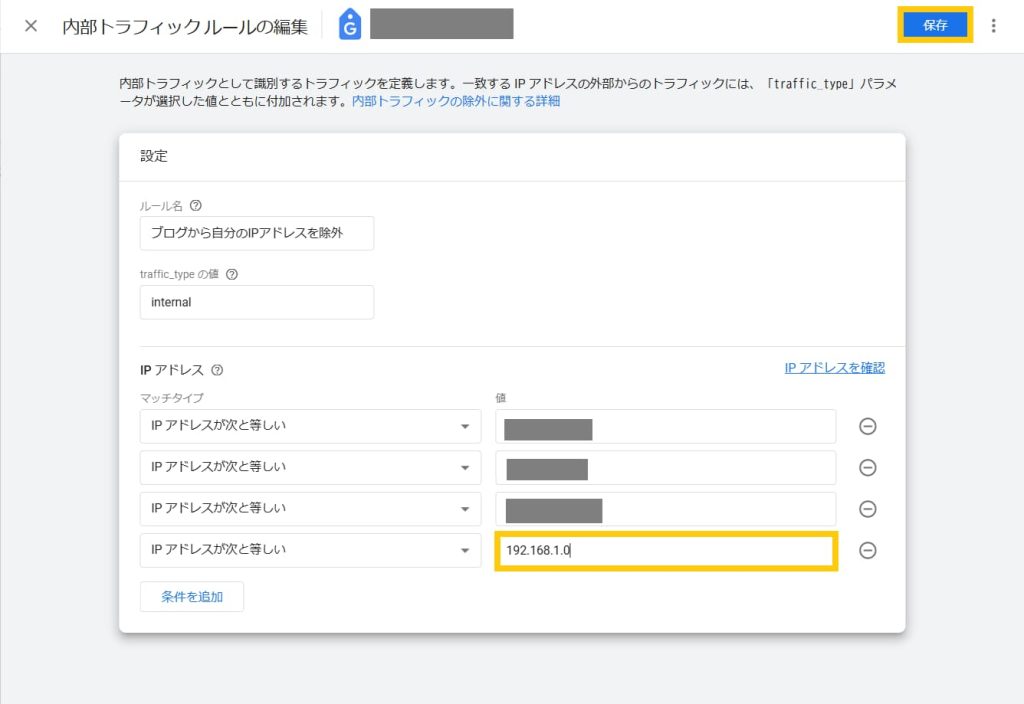Click help icon next to traffic_type の値
The image size is (1024, 704).
(232, 274)
